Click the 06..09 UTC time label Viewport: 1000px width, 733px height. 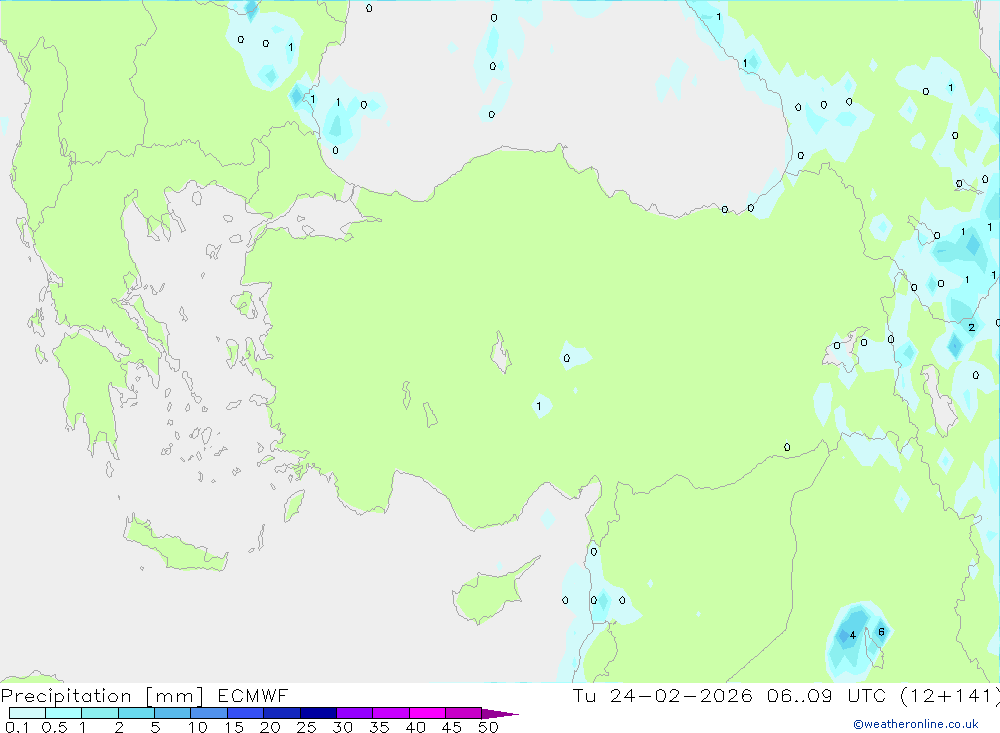coord(826,695)
